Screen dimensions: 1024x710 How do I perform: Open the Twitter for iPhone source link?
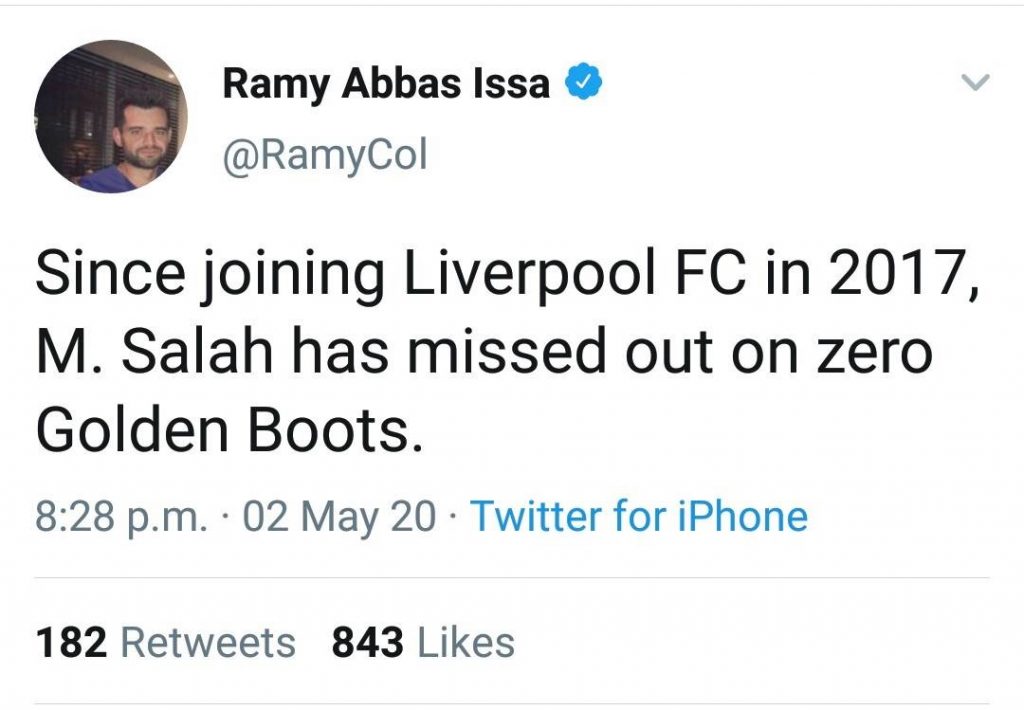(639, 516)
